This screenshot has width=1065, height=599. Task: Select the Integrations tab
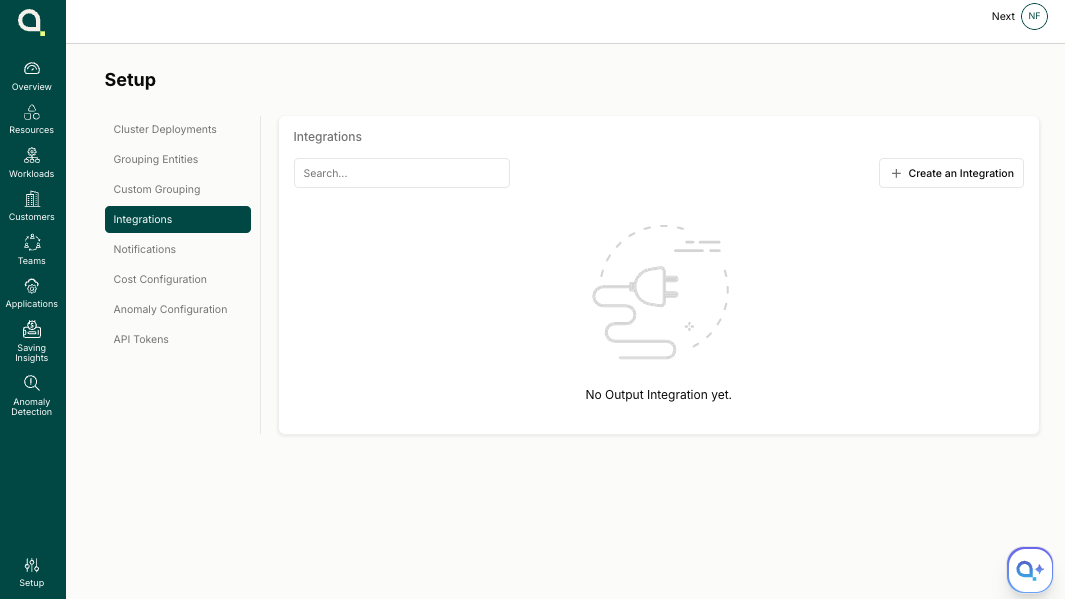pos(178,219)
